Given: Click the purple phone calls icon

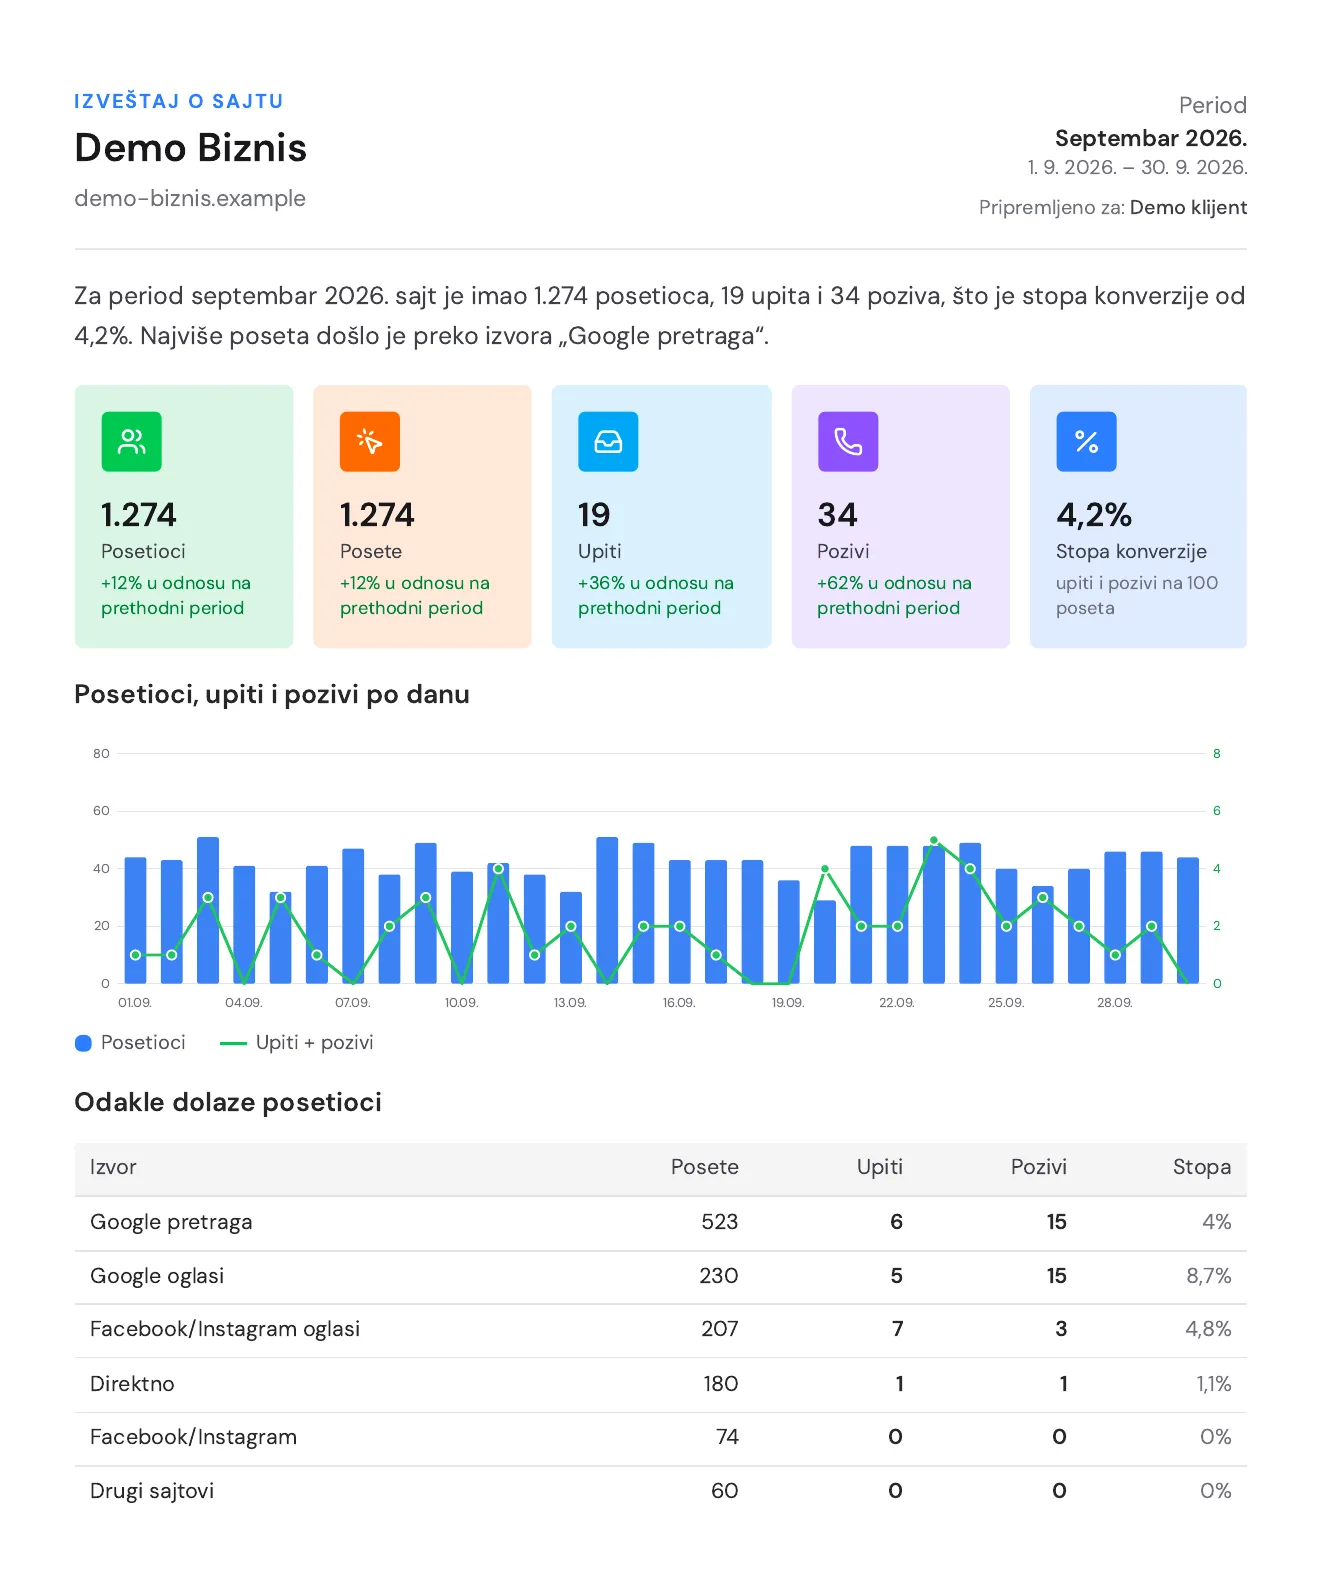Looking at the screenshot, I should [x=848, y=441].
